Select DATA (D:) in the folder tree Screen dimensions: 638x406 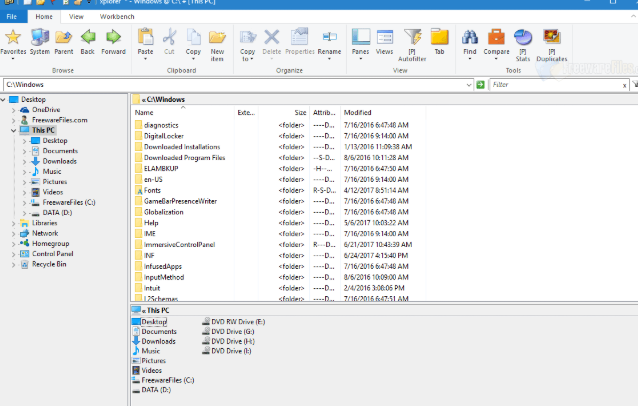pyautogui.click(x=57, y=213)
